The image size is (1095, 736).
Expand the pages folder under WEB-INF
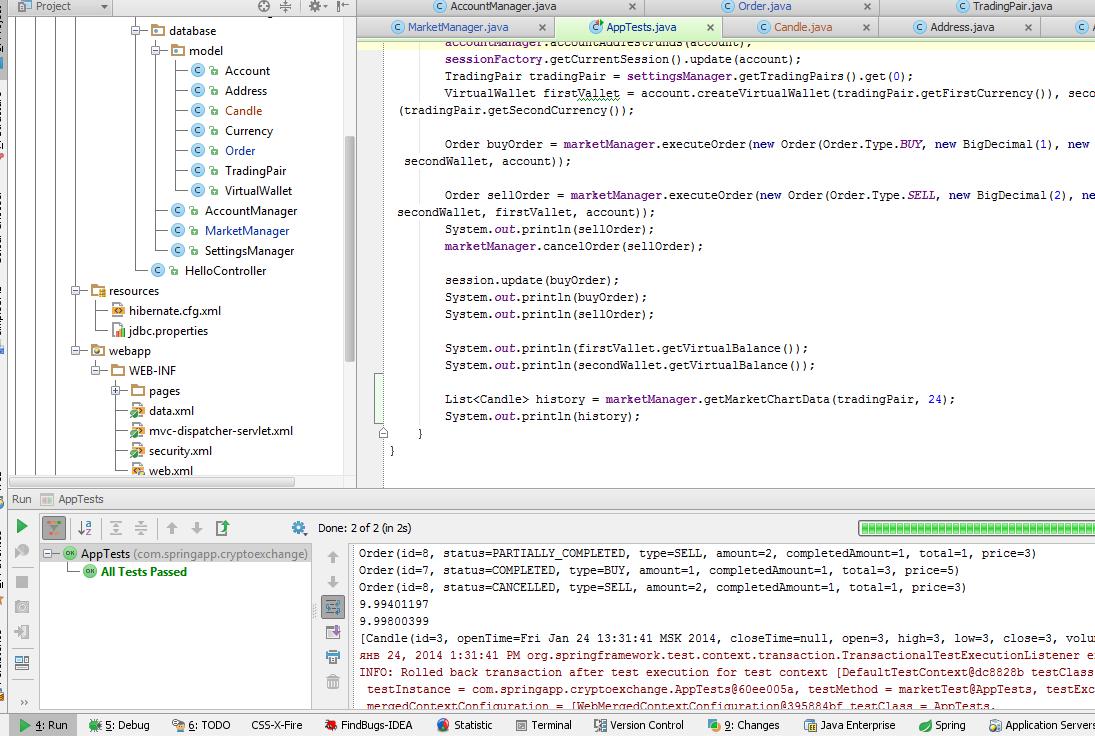click(x=116, y=391)
